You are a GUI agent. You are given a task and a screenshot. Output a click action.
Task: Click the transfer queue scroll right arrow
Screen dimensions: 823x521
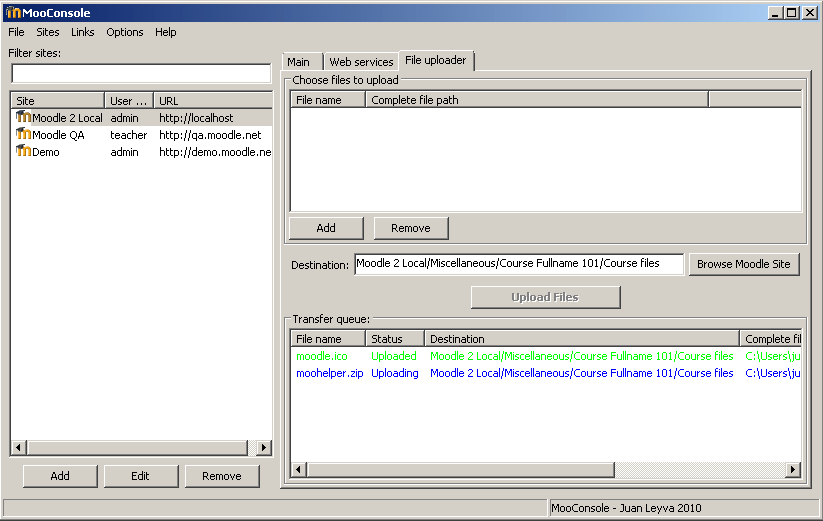tap(793, 469)
